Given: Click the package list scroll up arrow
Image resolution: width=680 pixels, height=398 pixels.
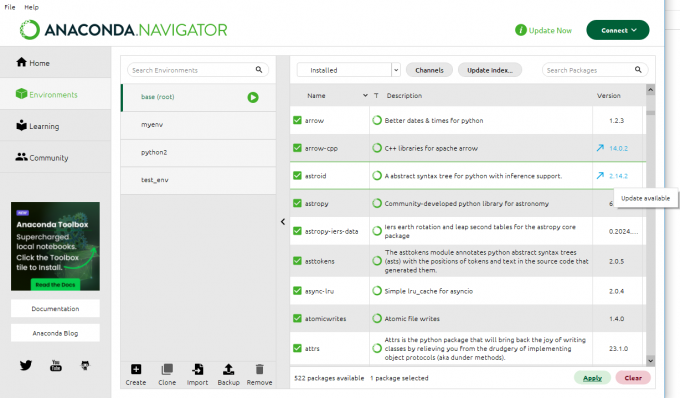Looking at the screenshot, I should point(650,90).
